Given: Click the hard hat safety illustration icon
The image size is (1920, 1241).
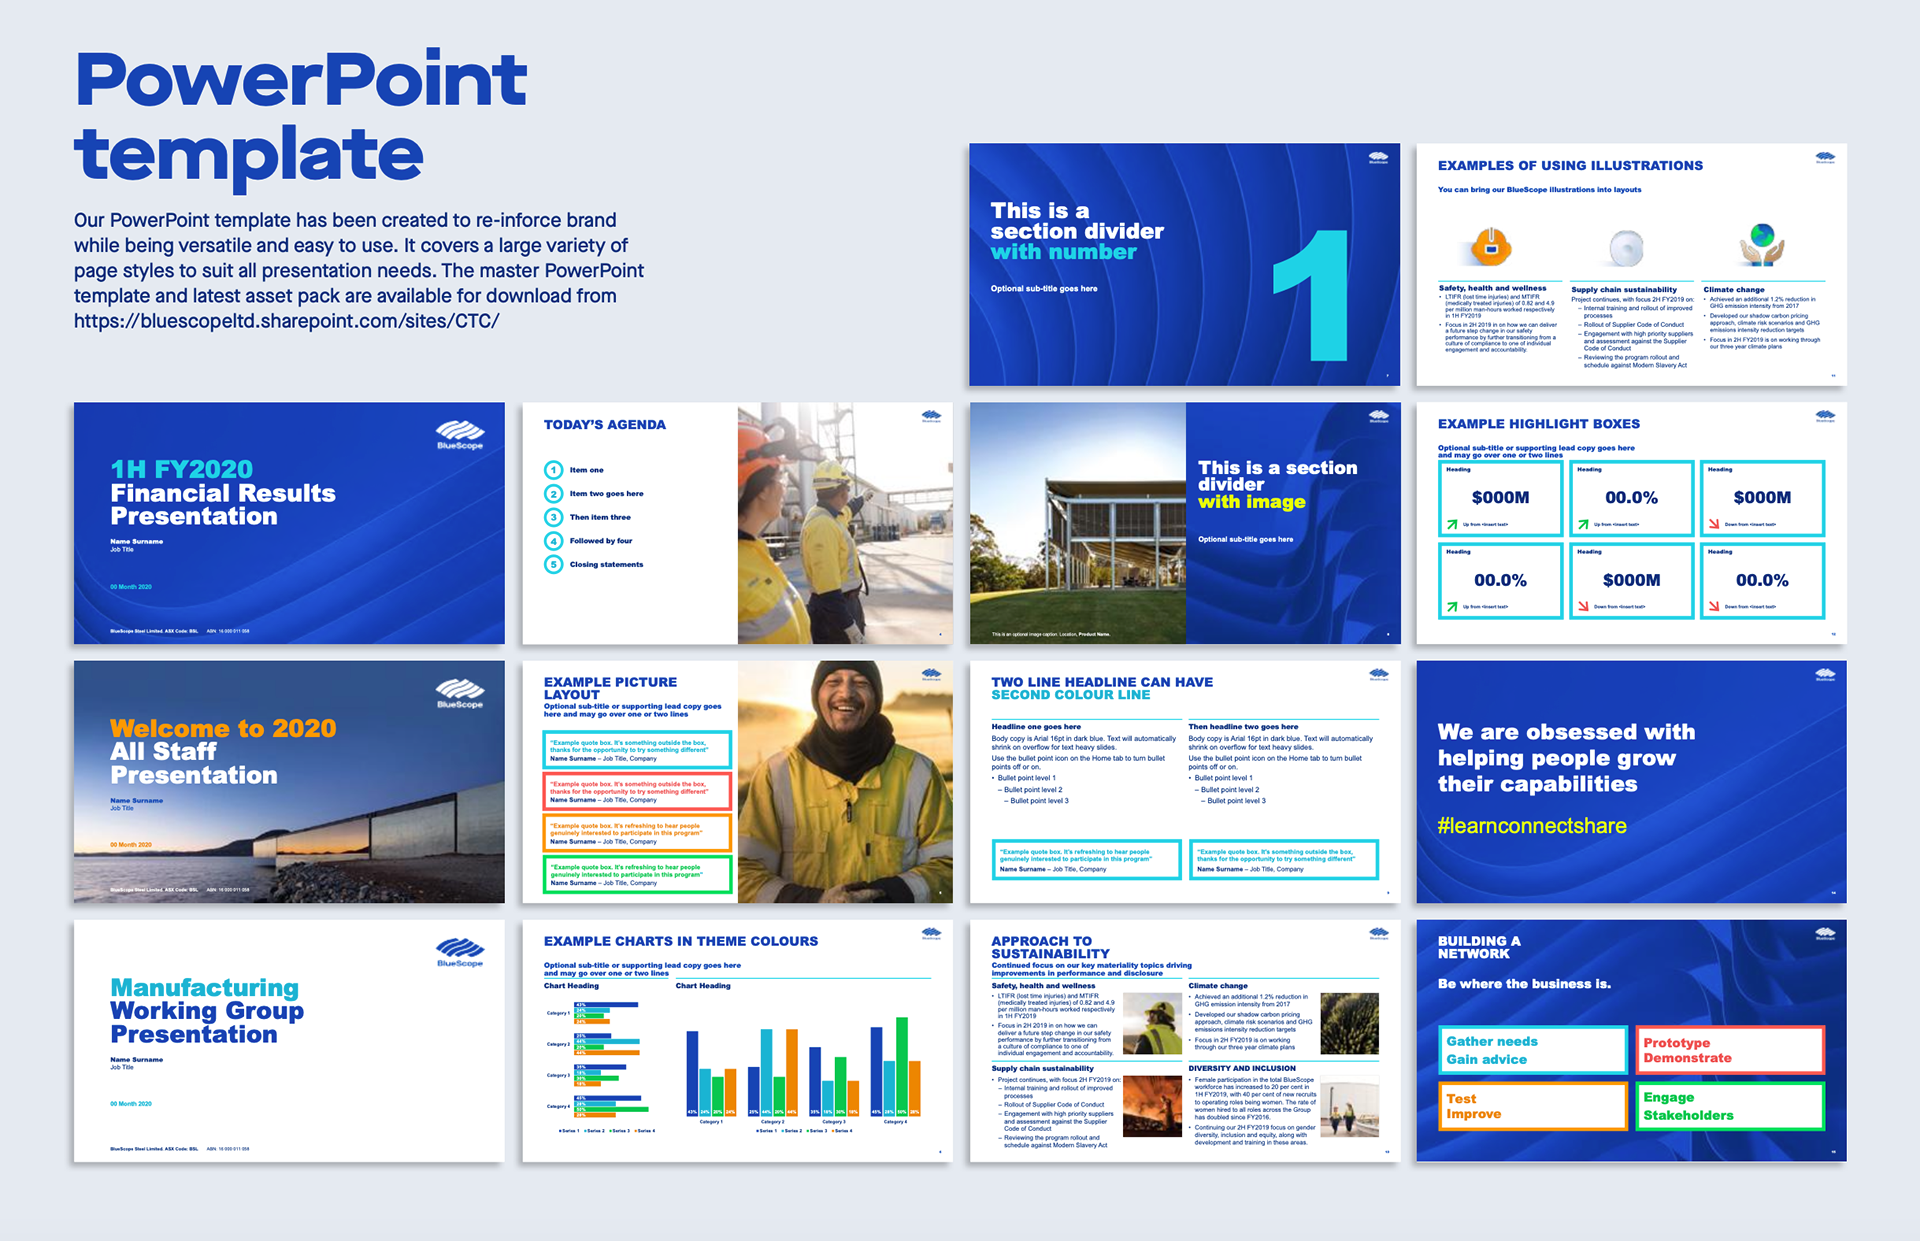Looking at the screenshot, I should pos(1490,246).
